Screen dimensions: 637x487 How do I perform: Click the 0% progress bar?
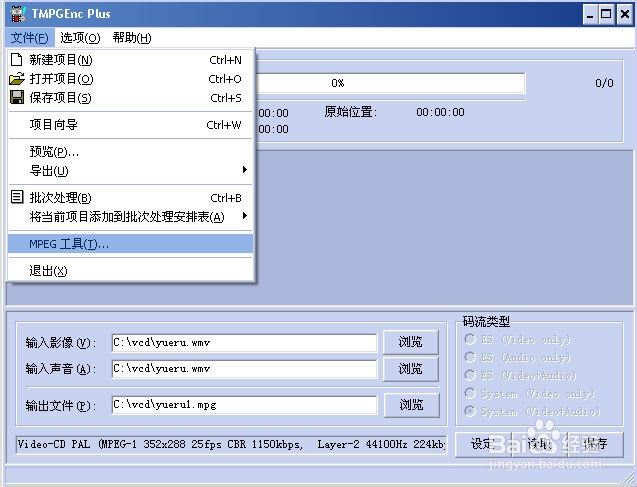click(390, 83)
